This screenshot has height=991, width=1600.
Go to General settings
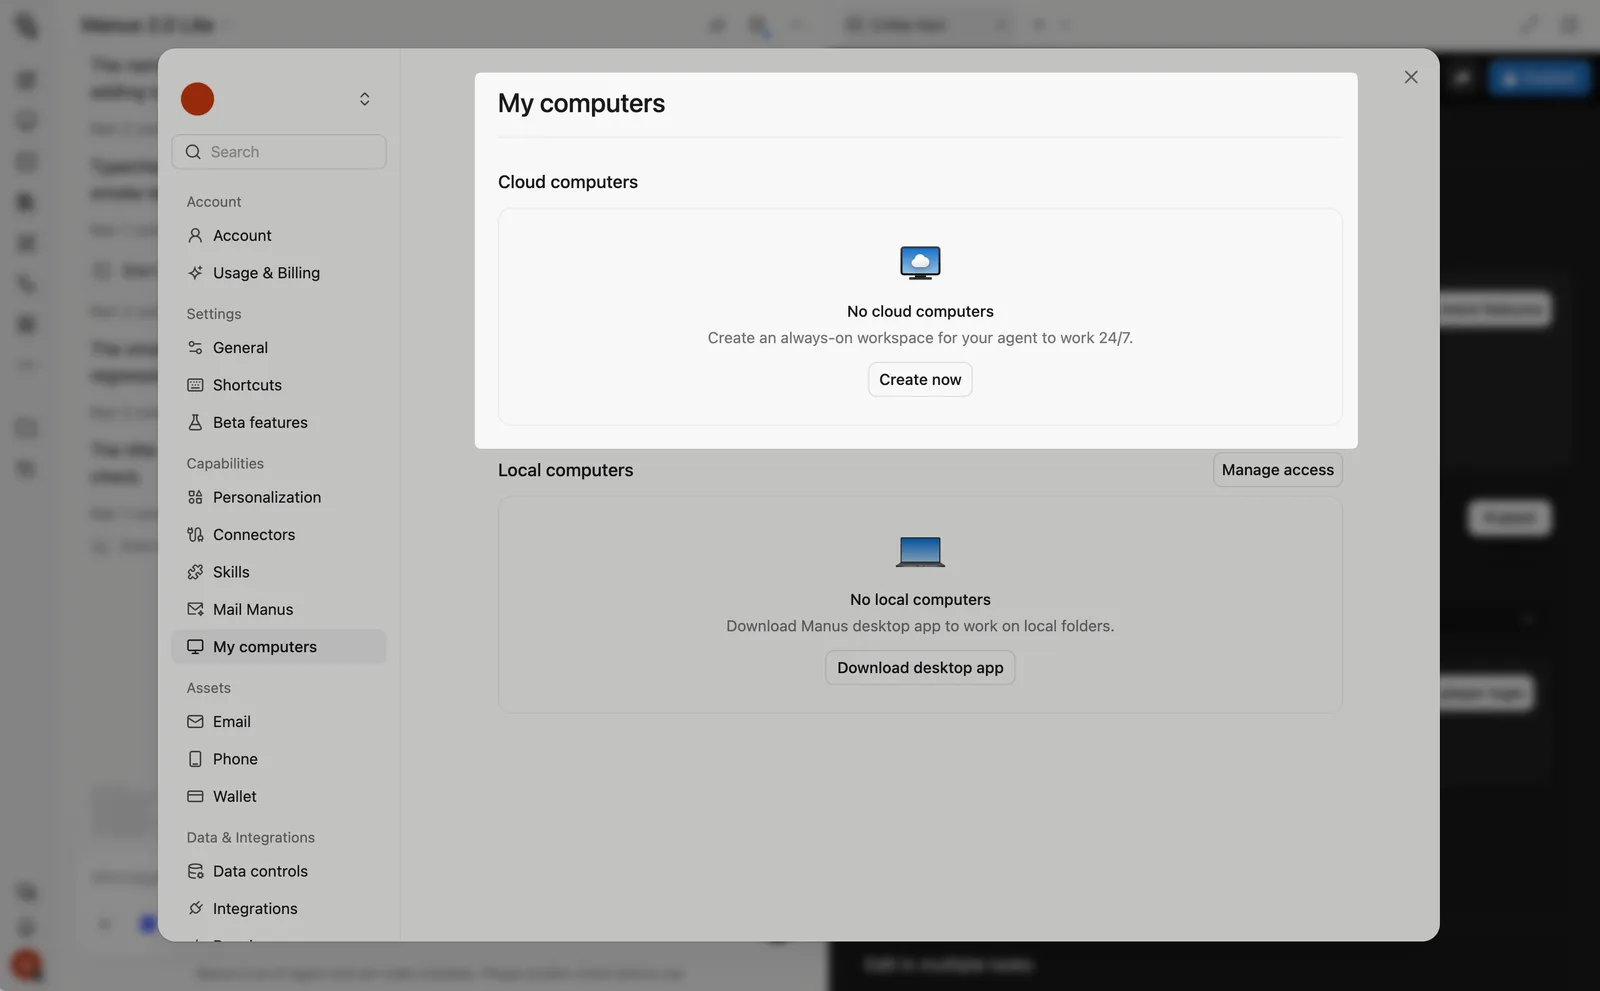click(x=278, y=348)
